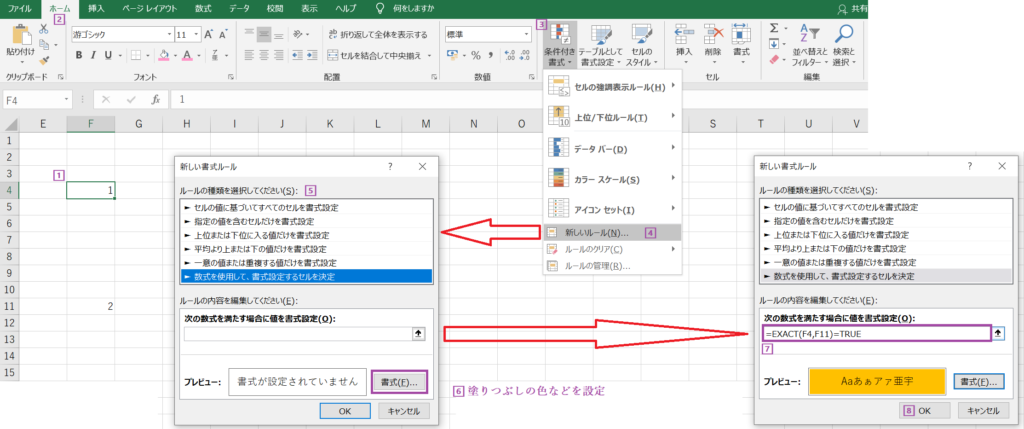Toggle Underline formatting
Screen dimensions: 1024x429
(108, 55)
